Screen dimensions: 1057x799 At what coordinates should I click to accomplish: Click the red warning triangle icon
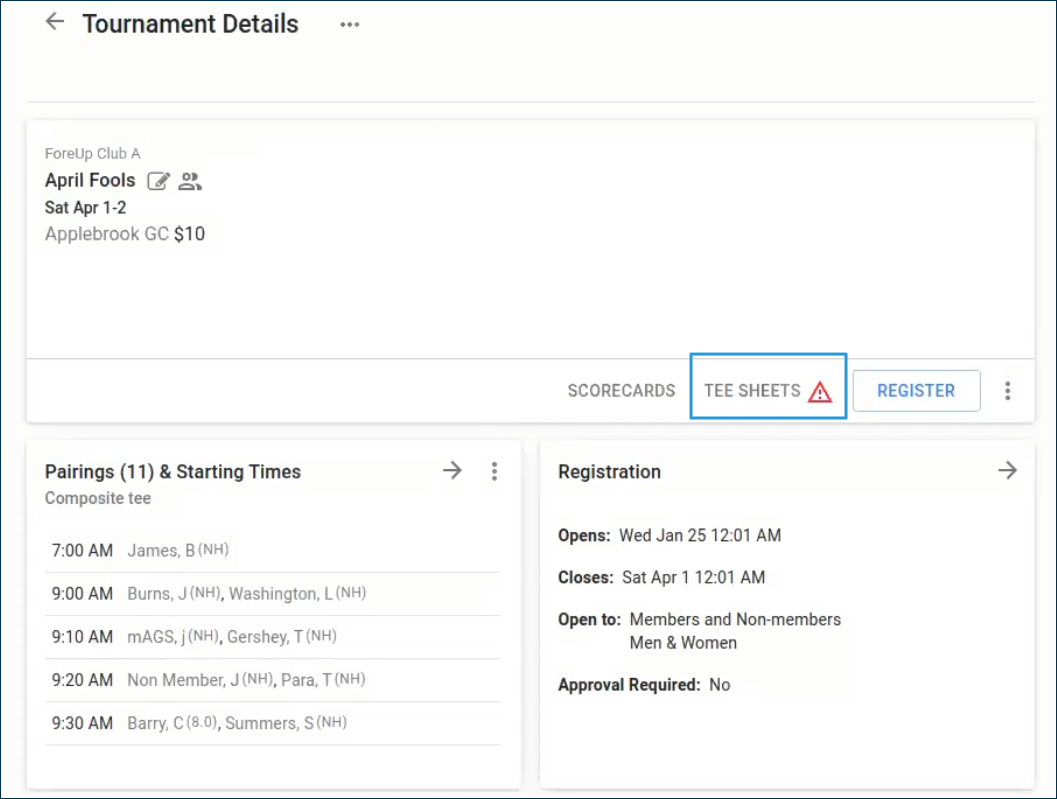(x=820, y=392)
